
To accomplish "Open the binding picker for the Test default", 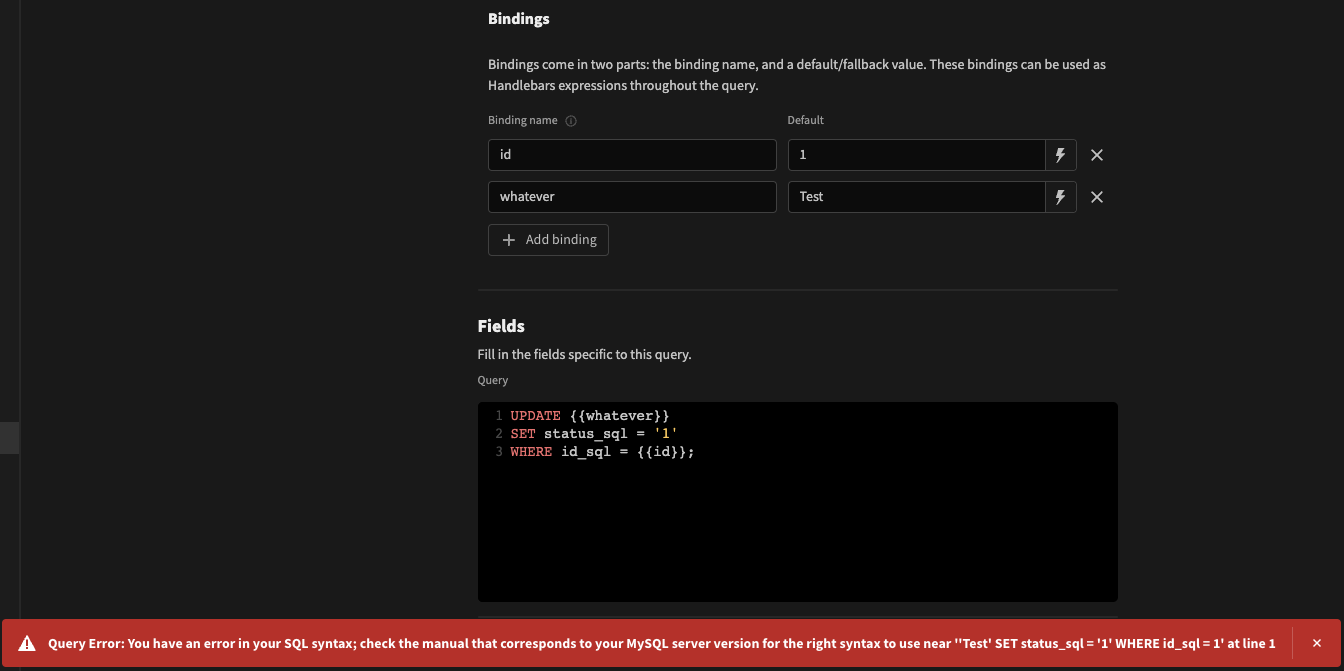I will coord(1060,196).
